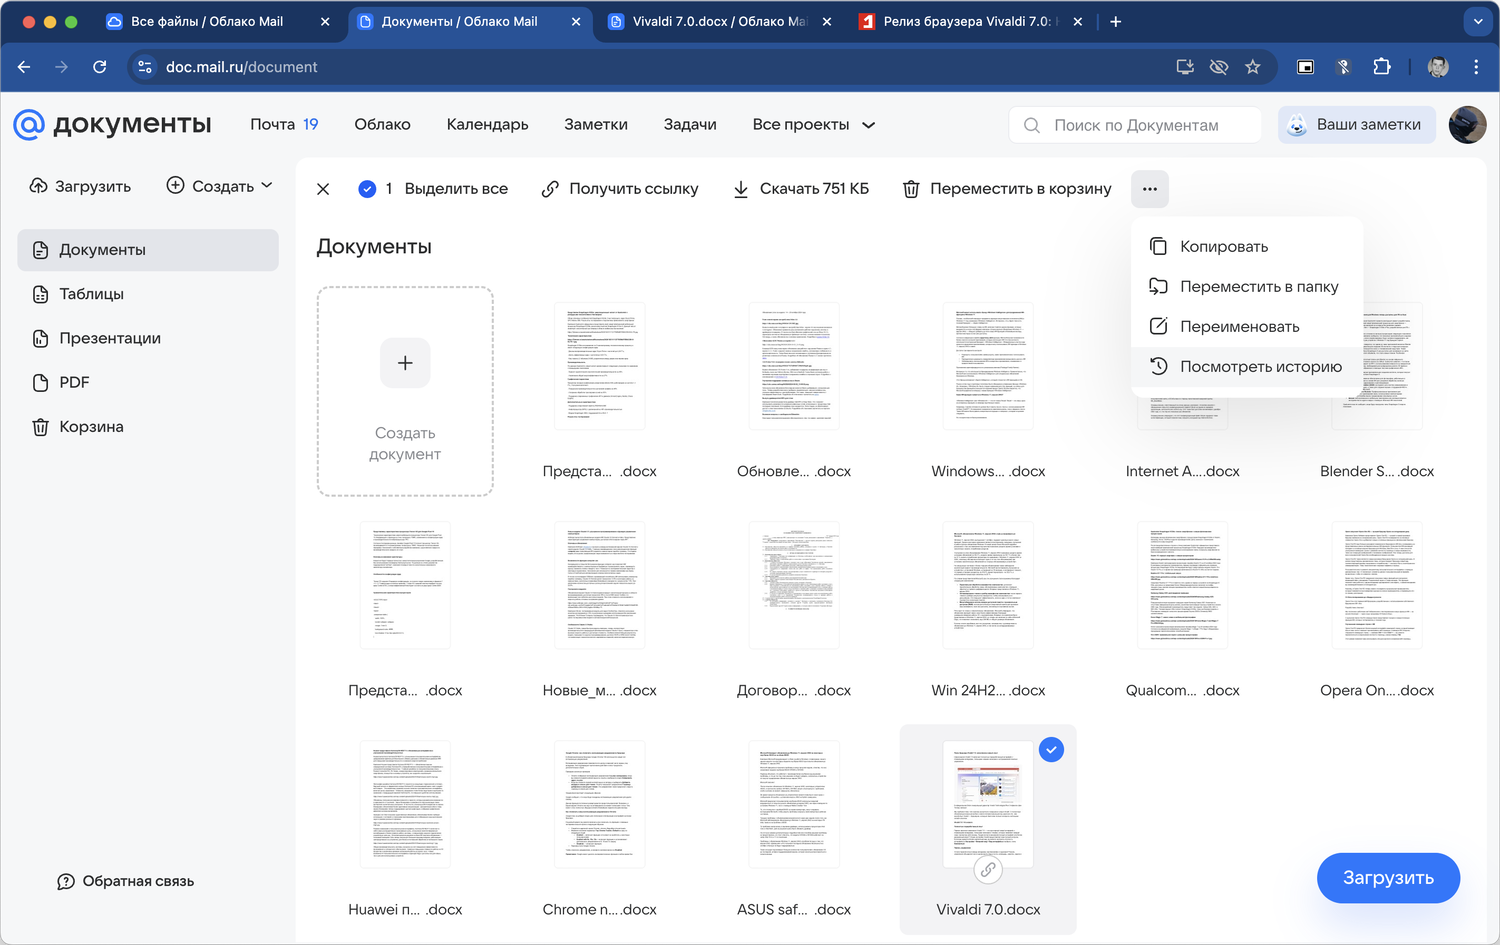
Task: Click the Поиск по Документам search field
Action: coord(1136,125)
